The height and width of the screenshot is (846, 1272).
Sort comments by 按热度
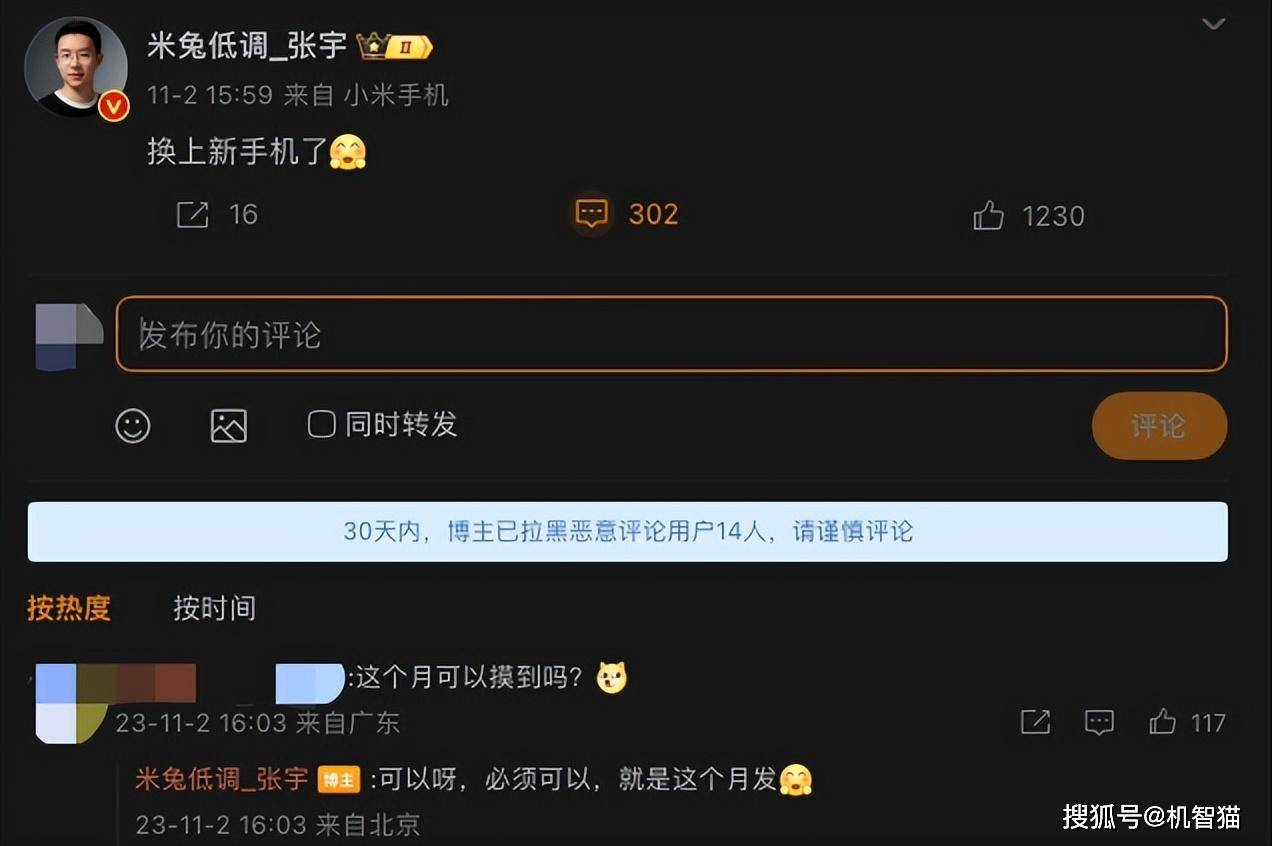tap(69, 608)
